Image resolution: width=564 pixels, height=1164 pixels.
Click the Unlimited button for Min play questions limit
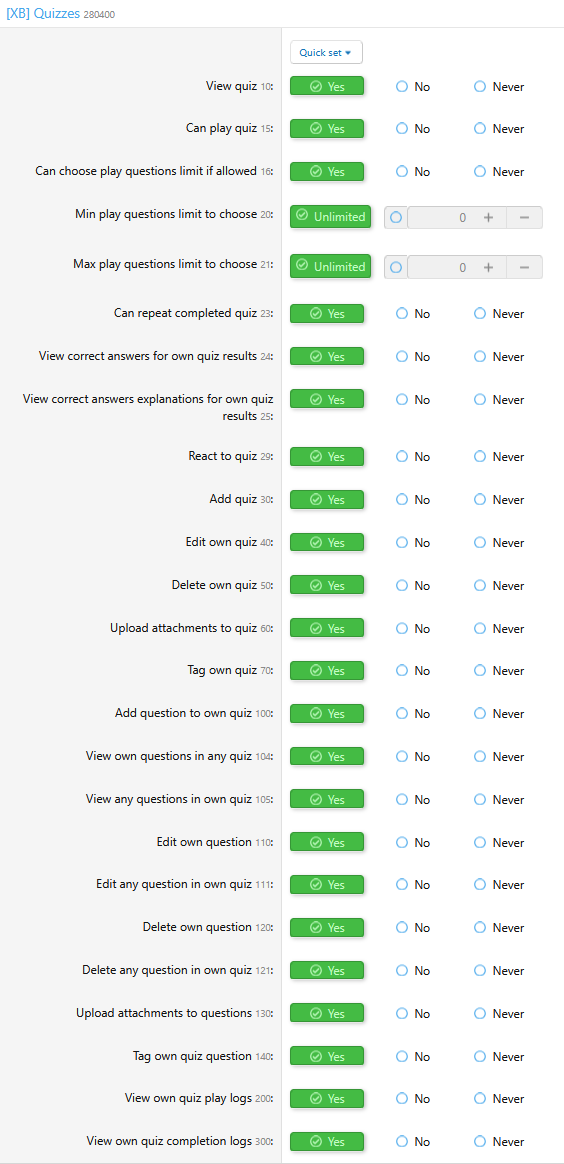330,217
